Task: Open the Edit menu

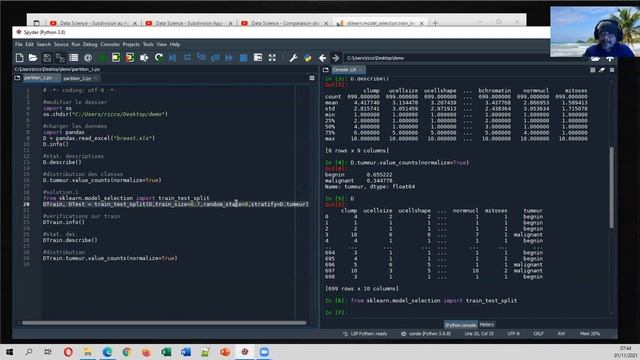Action: (30, 44)
